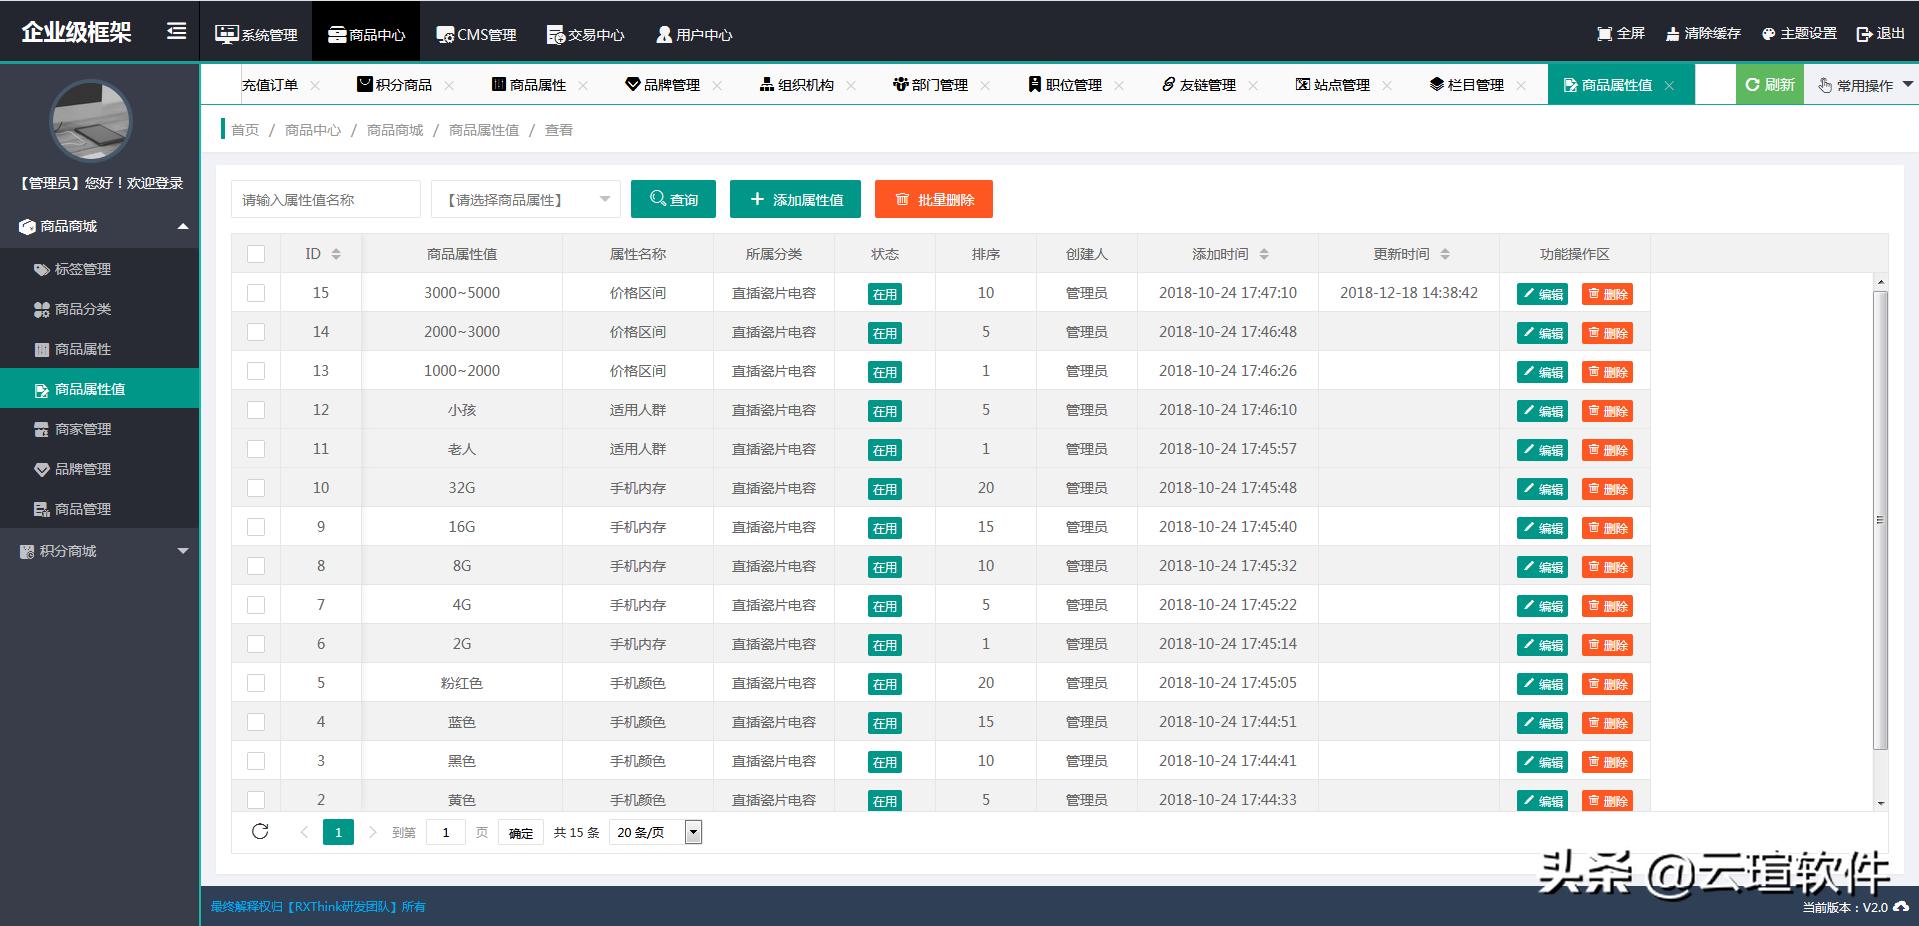
Task: Click the 添加属性值 button
Action: pos(795,199)
